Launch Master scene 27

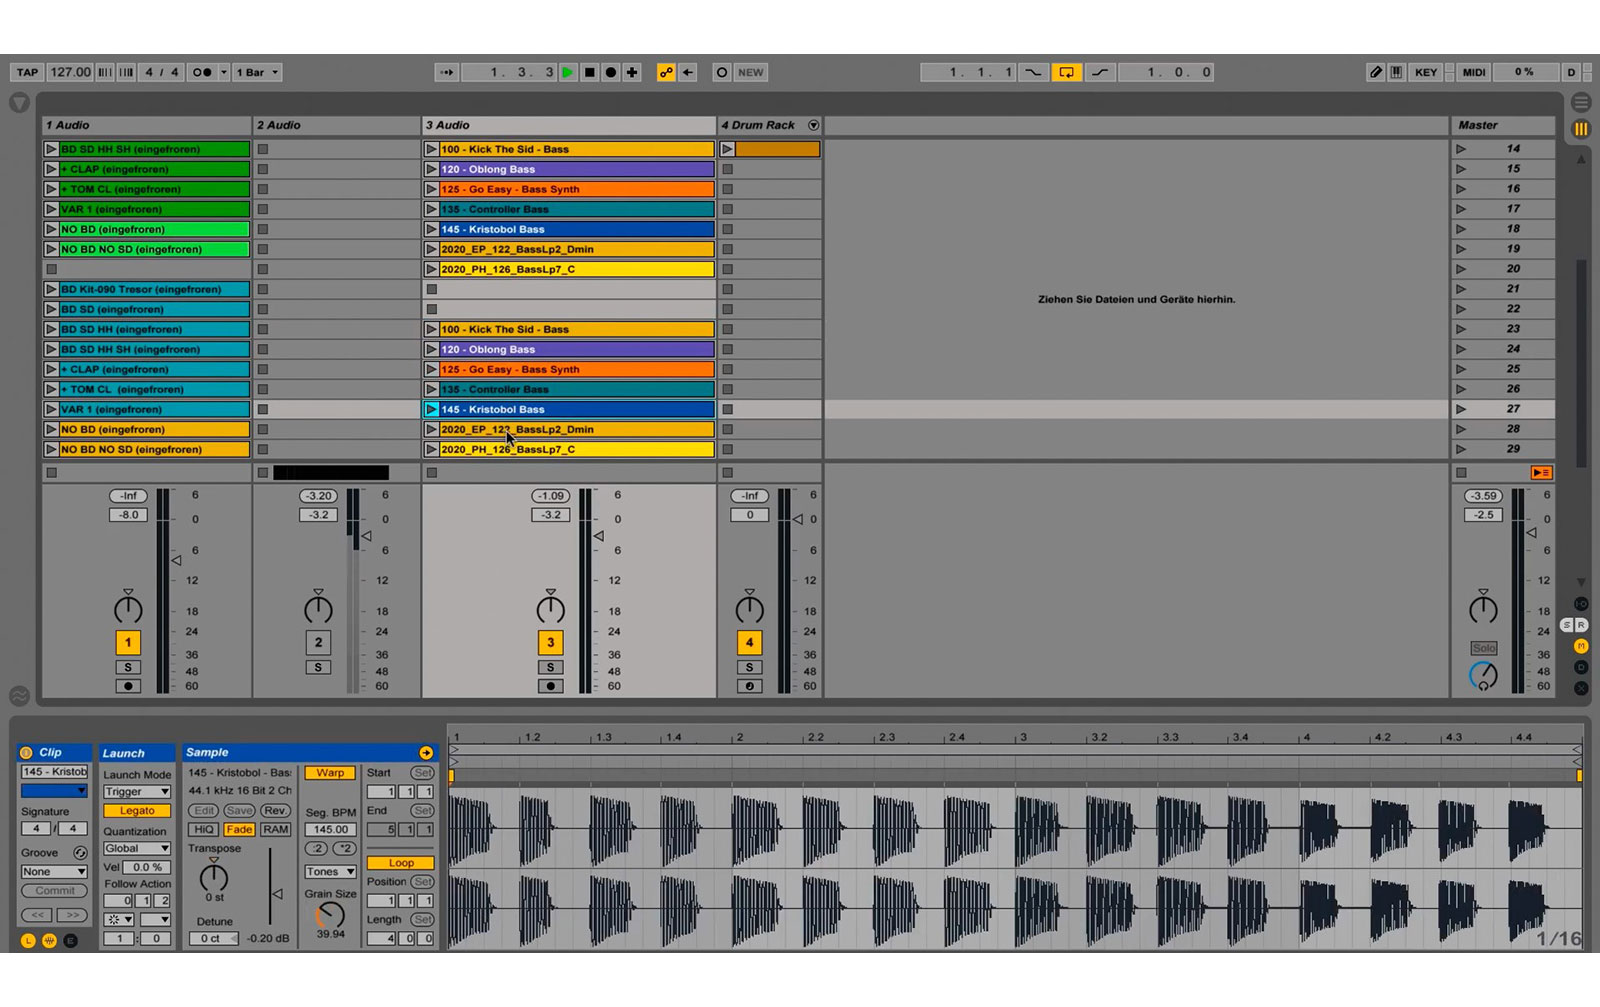(x=1462, y=409)
